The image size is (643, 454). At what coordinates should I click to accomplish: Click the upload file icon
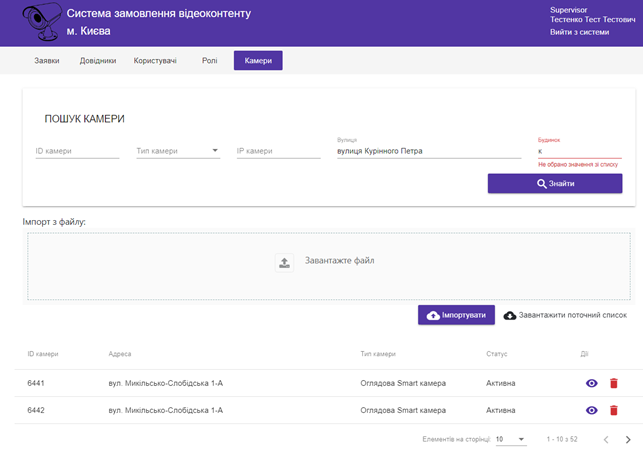[x=284, y=262]
